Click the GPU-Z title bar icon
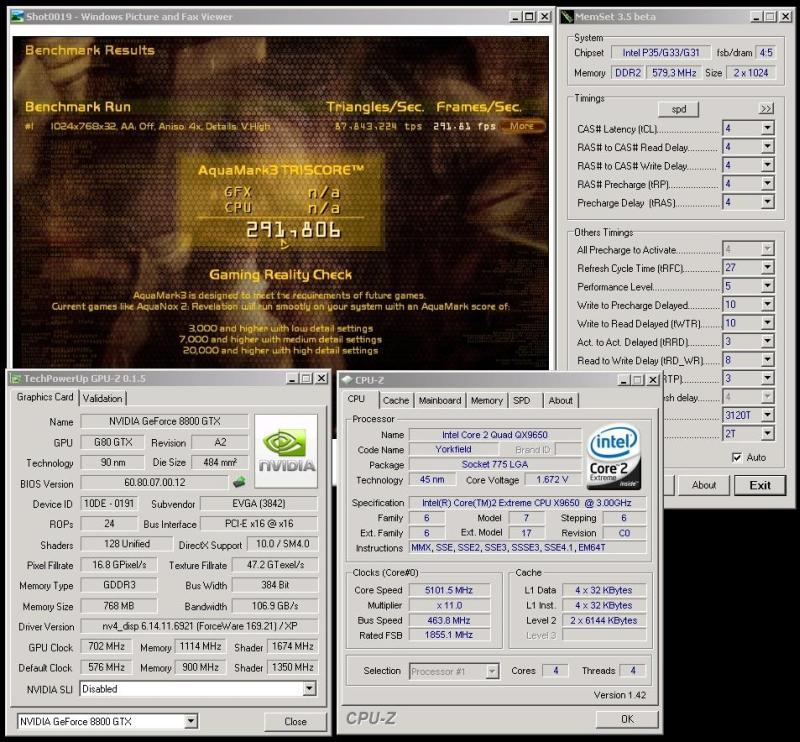Image resolution: width=800 pixels, height=742 pixels. click(15, 379)
